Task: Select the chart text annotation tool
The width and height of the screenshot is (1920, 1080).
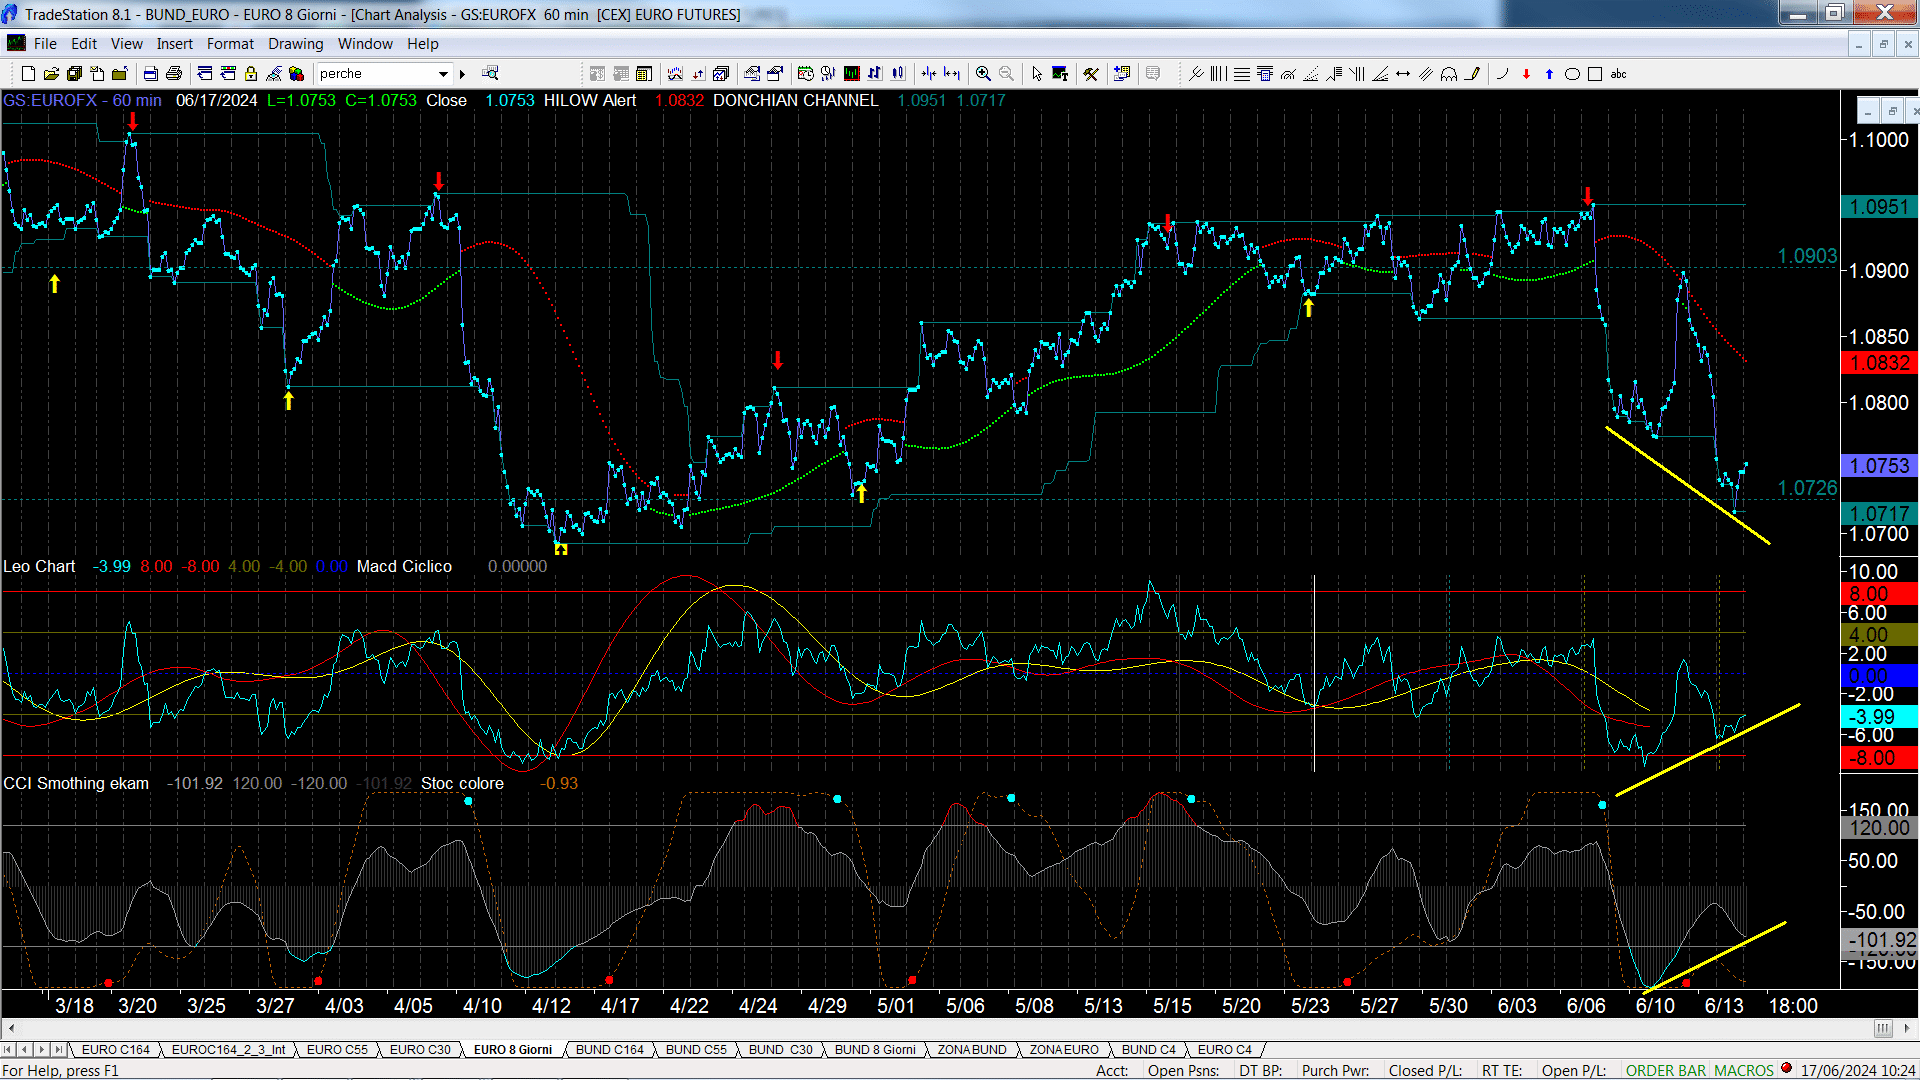Action: coord(1060,74)
